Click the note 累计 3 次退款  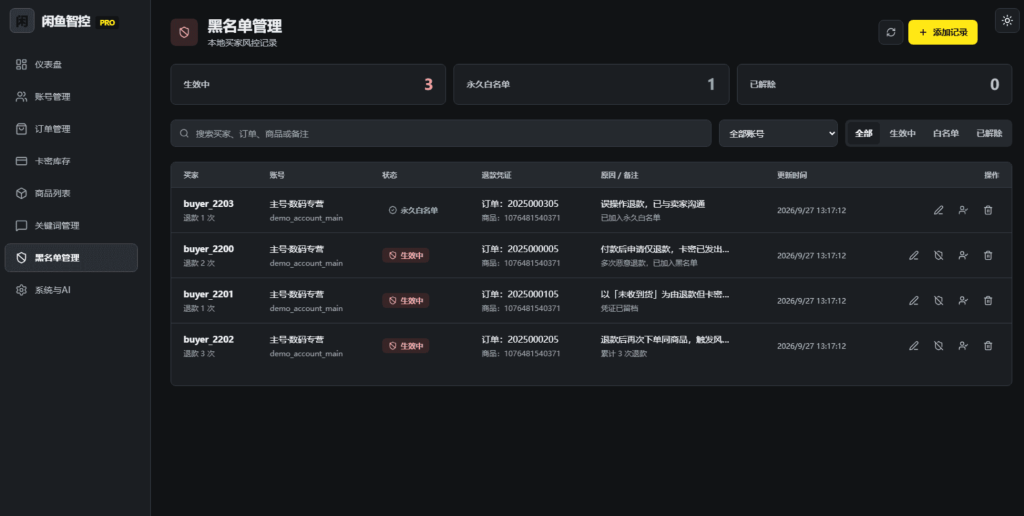(x=624, y=353)
